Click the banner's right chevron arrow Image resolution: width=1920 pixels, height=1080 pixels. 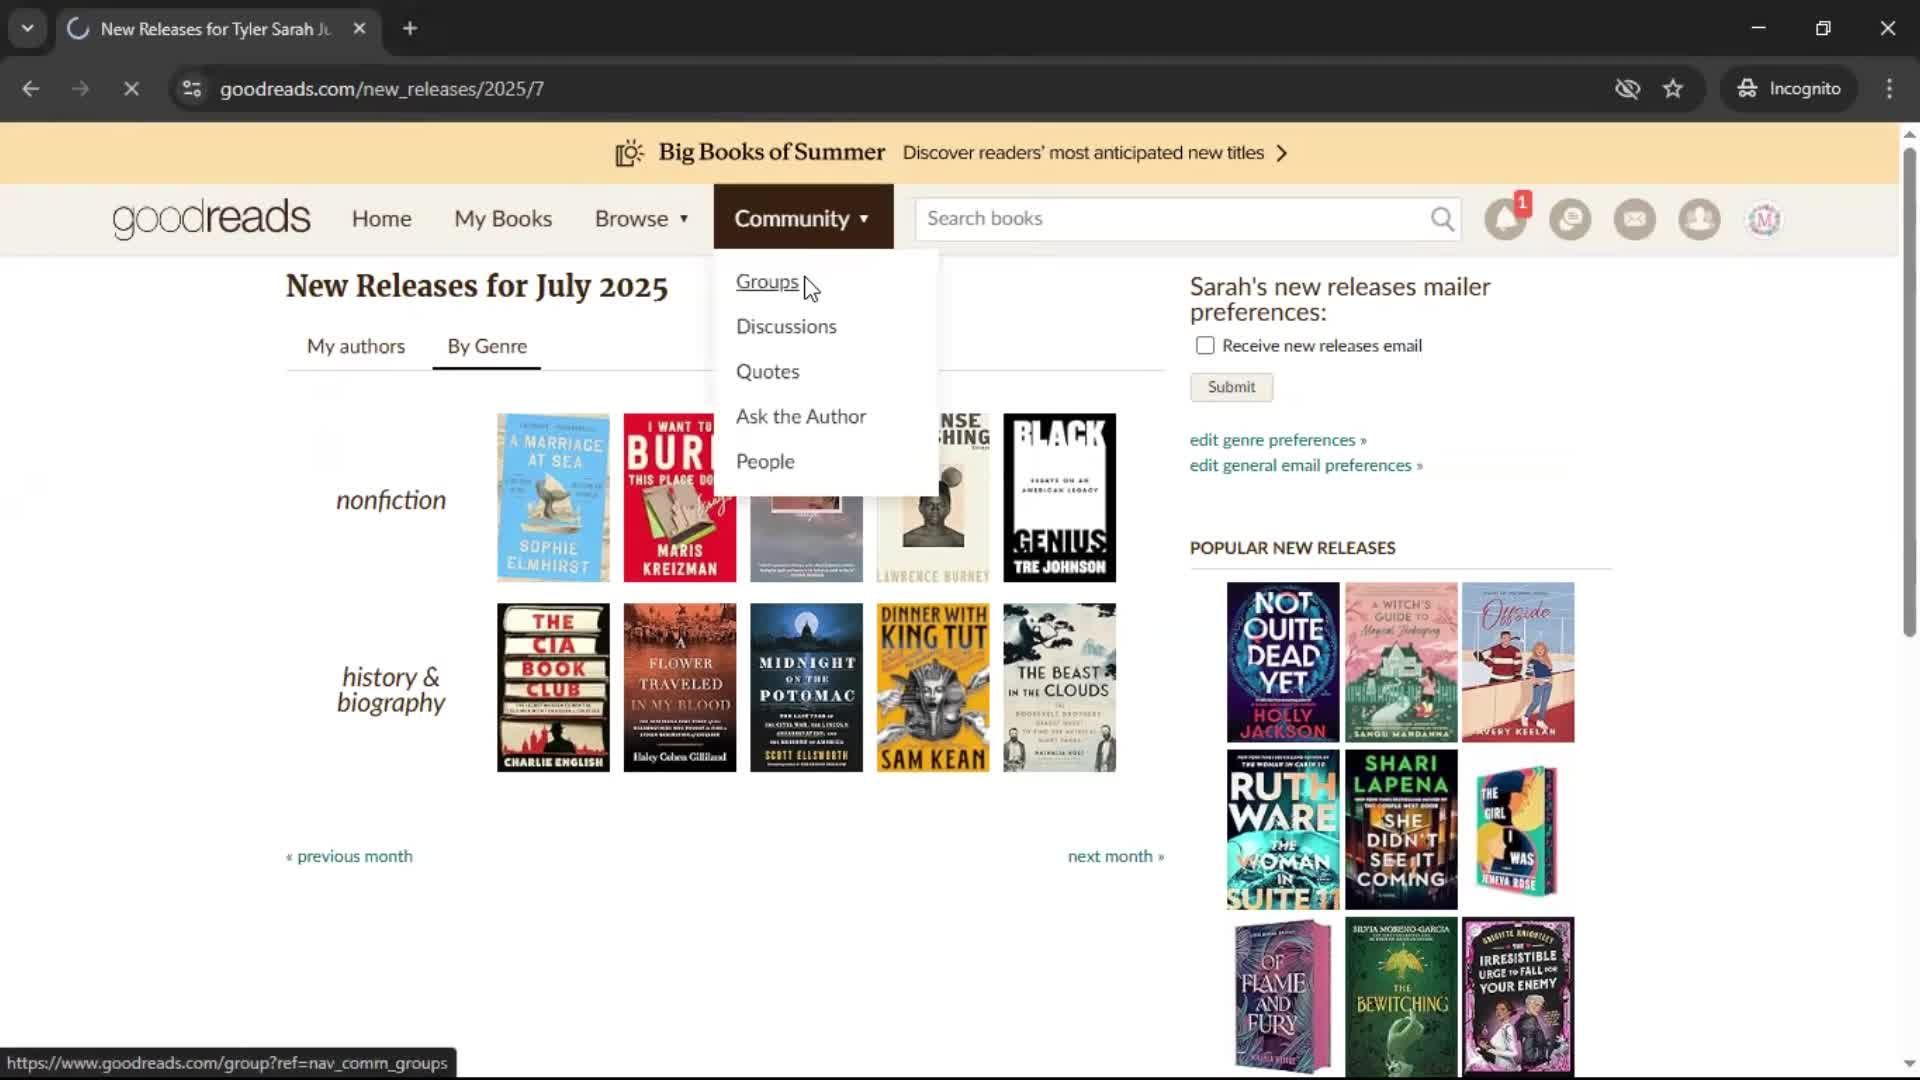[x=1282, y=153]
